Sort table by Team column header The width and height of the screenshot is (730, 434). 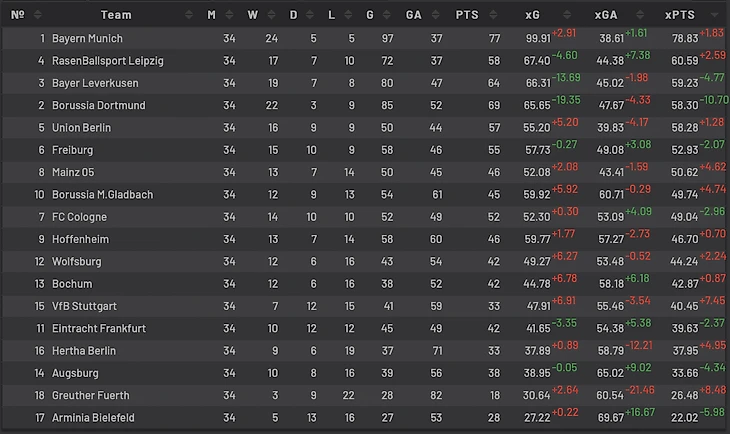pyautogui.click(x=116, y=15)
